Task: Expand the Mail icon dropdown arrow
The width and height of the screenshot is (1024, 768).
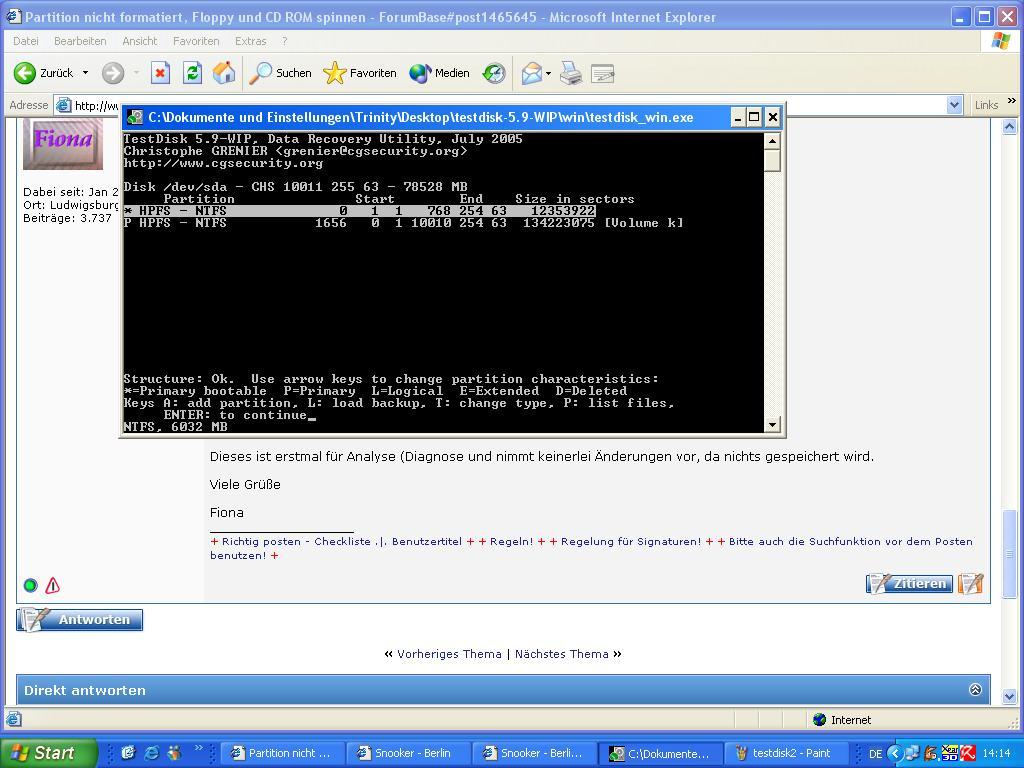Action: click(549, 73)
